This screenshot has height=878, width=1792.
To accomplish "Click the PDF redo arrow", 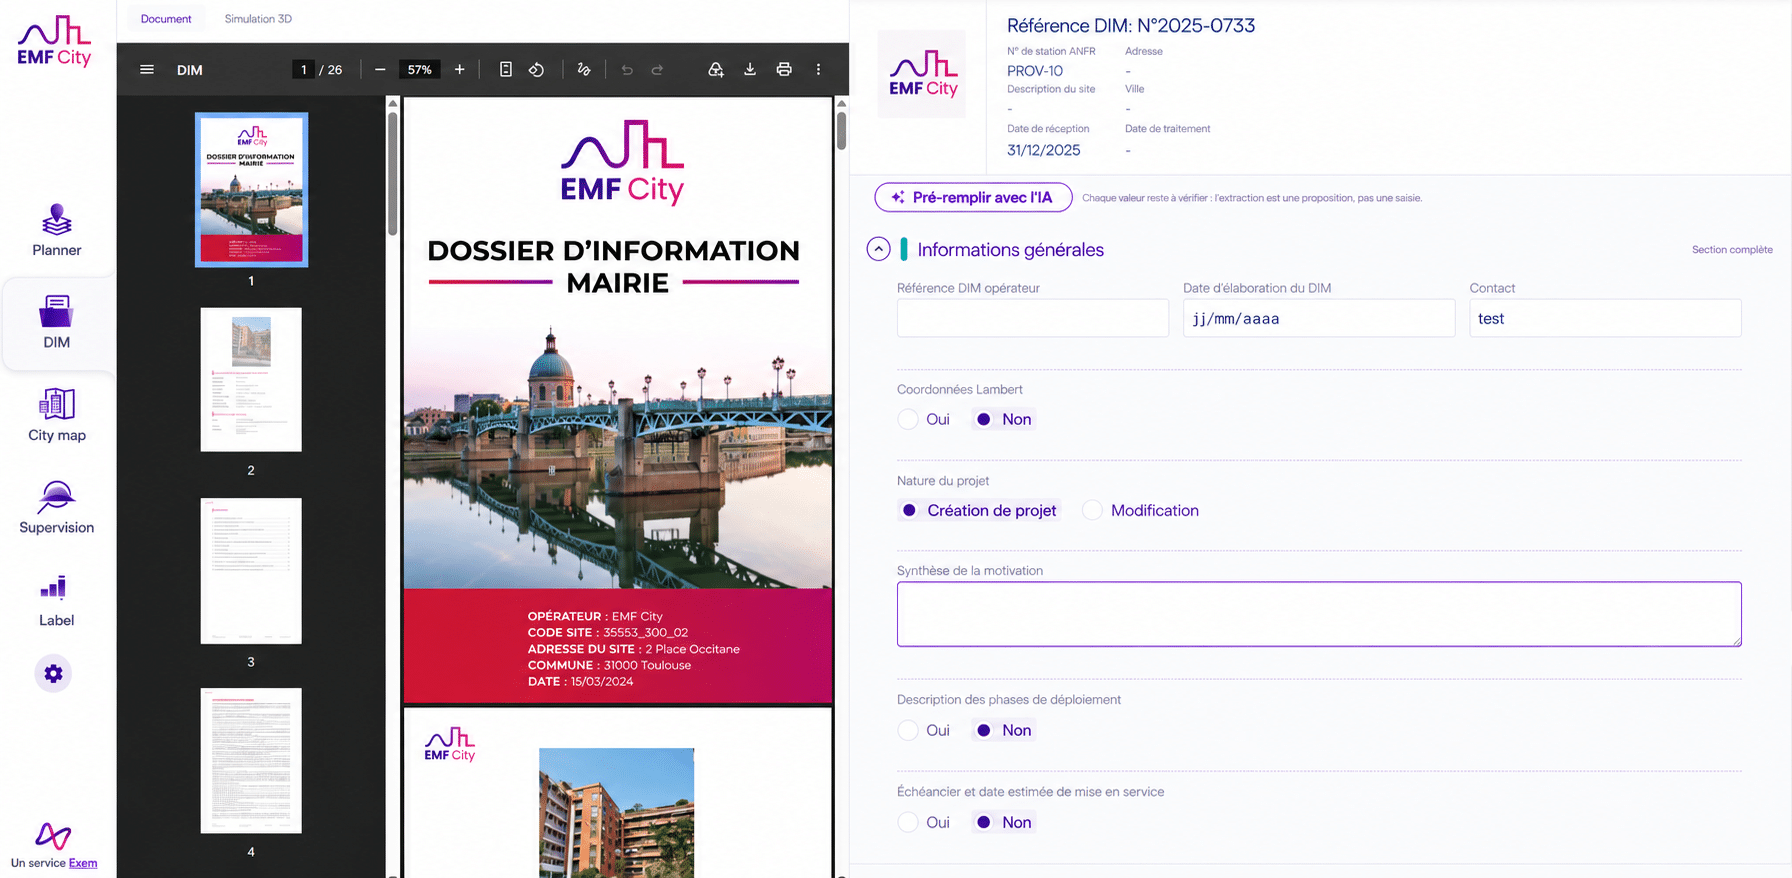I will pyautogui.click(x=658, y=70).
